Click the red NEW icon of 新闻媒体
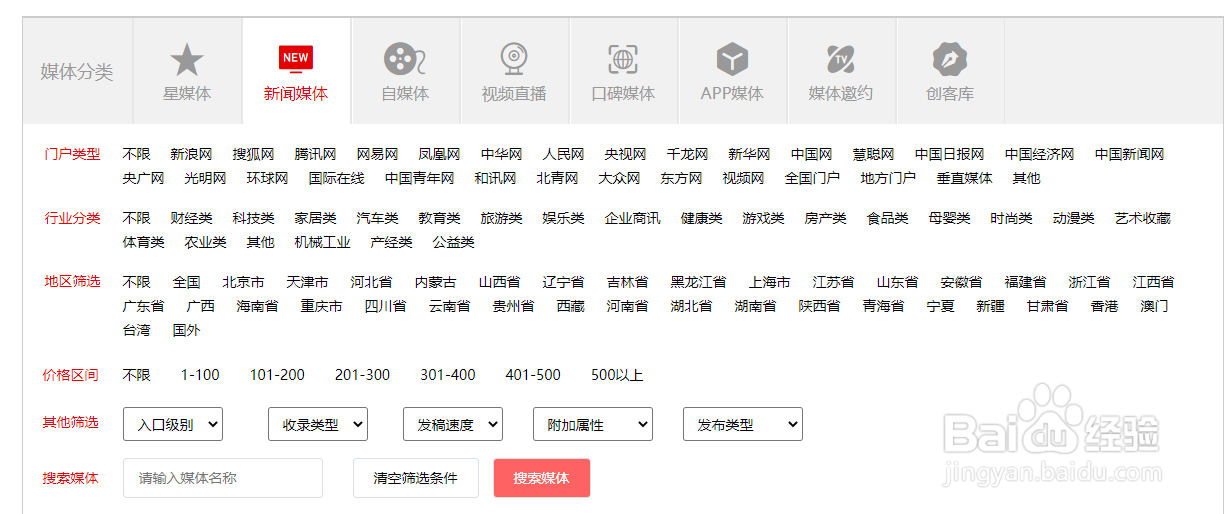This screenshot has height=514, width=1229. (296, 59)
